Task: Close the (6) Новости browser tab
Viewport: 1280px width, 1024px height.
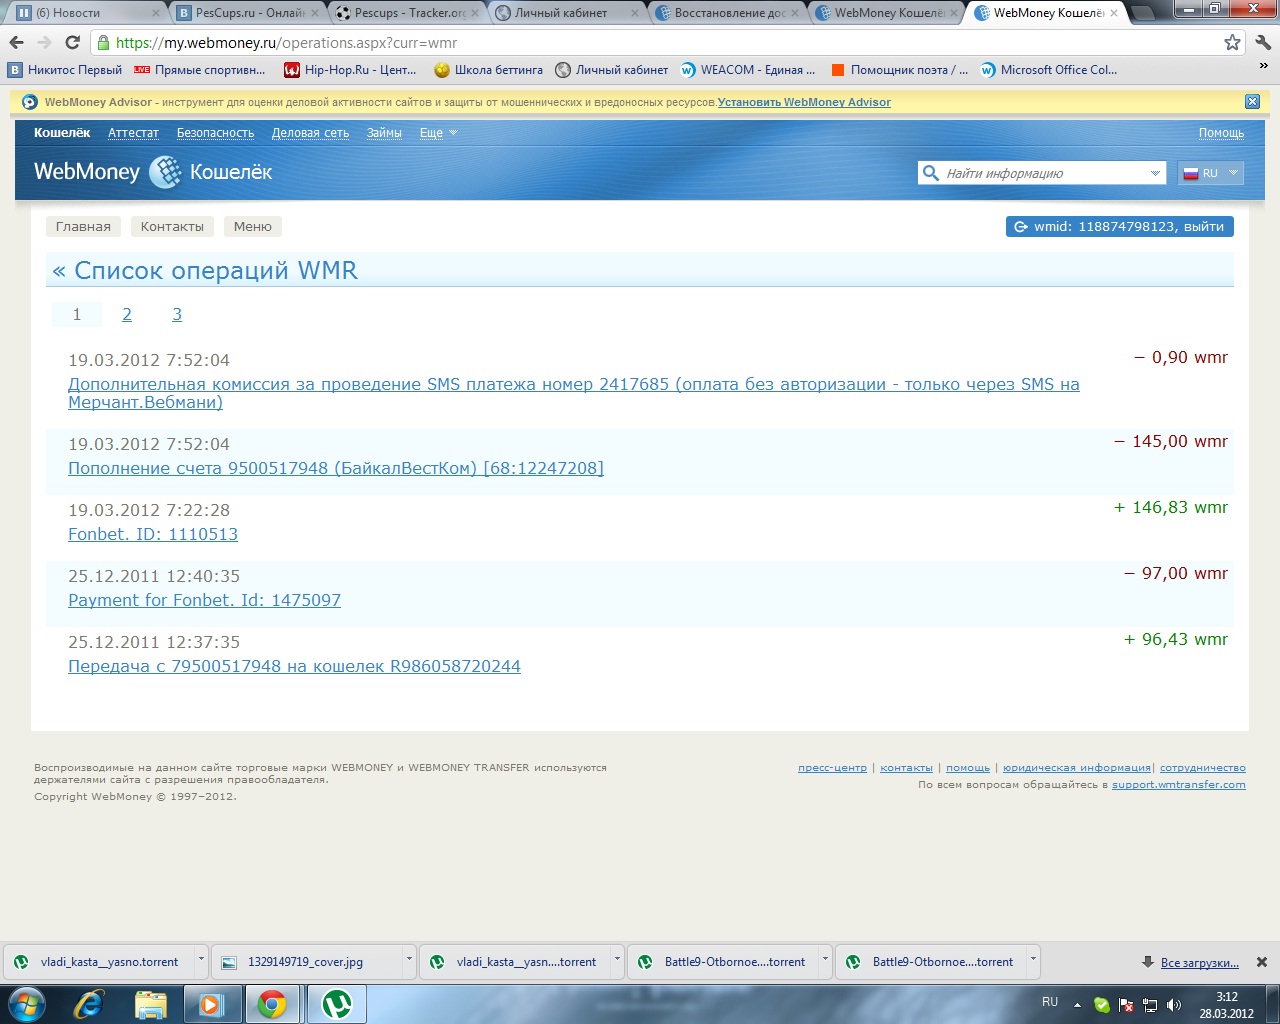Action: click(156, 13)
